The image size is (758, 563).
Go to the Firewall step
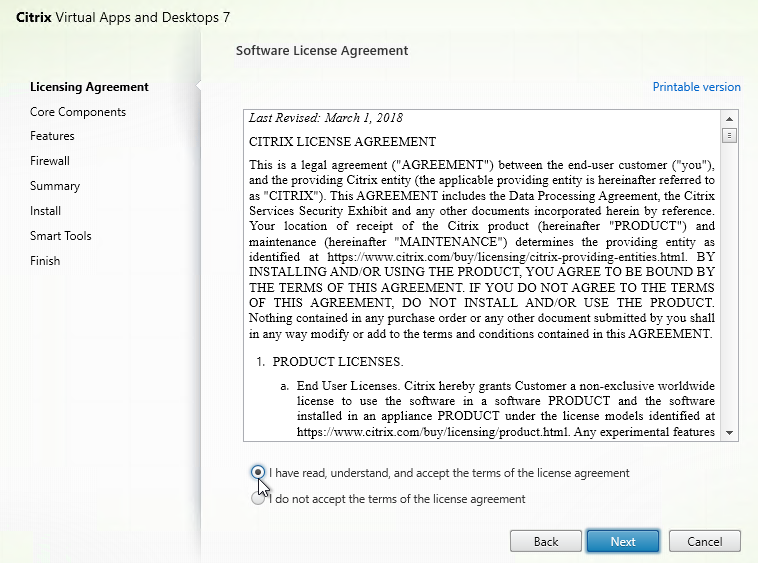50,161
